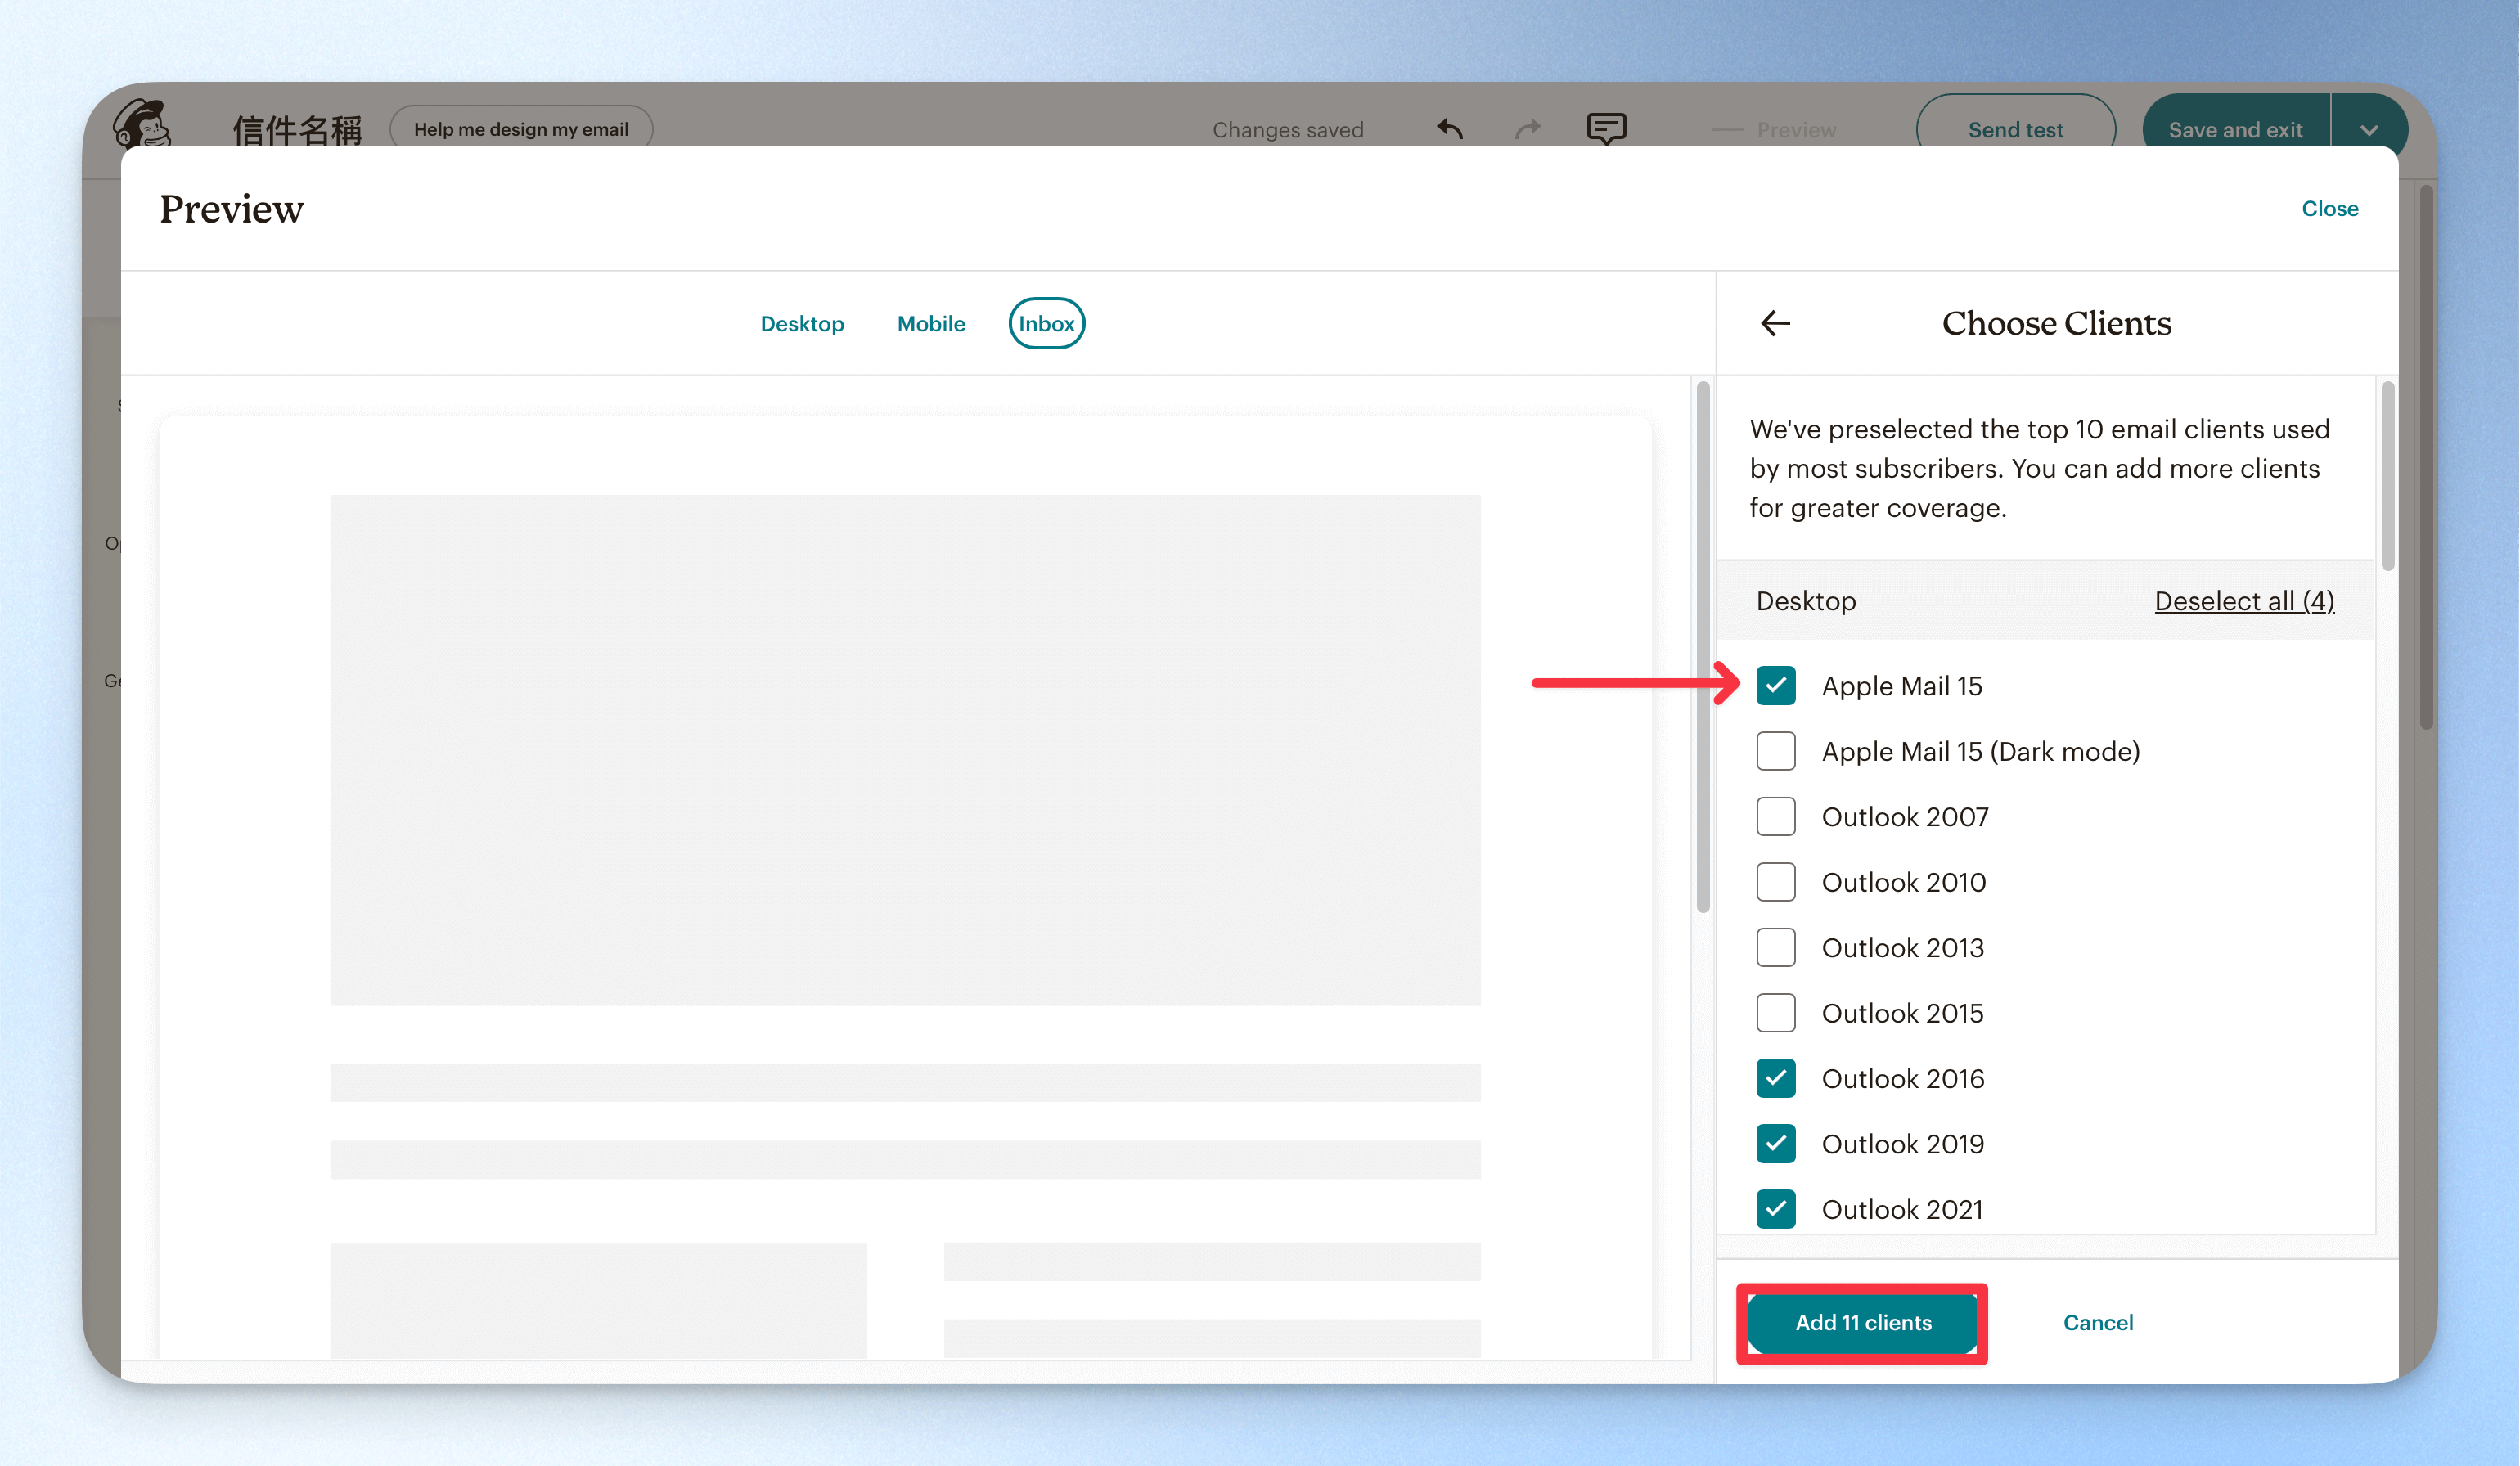
Task: Uncheck the Apple Mail 15 checkbox
Action: [x=1776, y=686]
